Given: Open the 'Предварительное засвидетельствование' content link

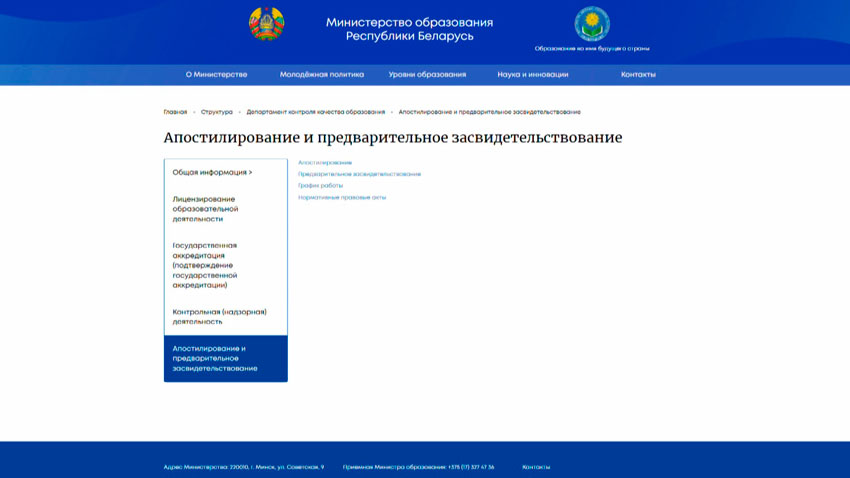Looking at the screenshot, I should coord(359,174).
